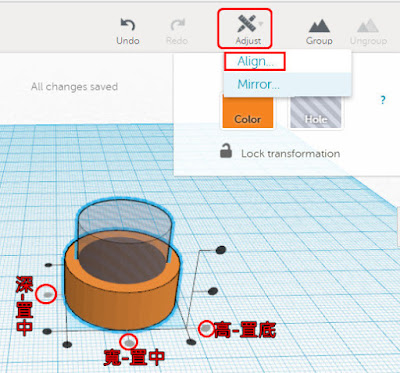The width and height of the screenshot is (400, 373).
Task: Click the middle height align handle
Action: pyautogui.click(x=213, y=291)
